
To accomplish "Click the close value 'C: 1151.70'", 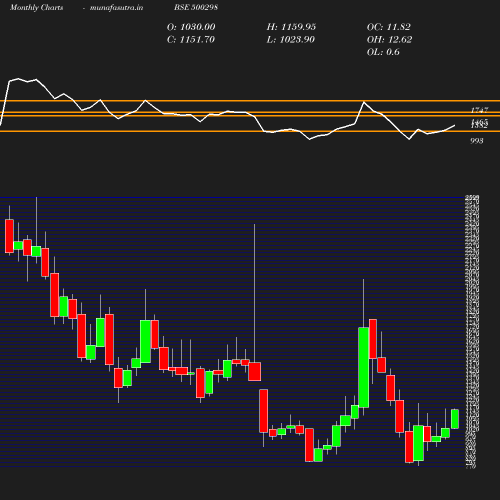I will 191,39.
